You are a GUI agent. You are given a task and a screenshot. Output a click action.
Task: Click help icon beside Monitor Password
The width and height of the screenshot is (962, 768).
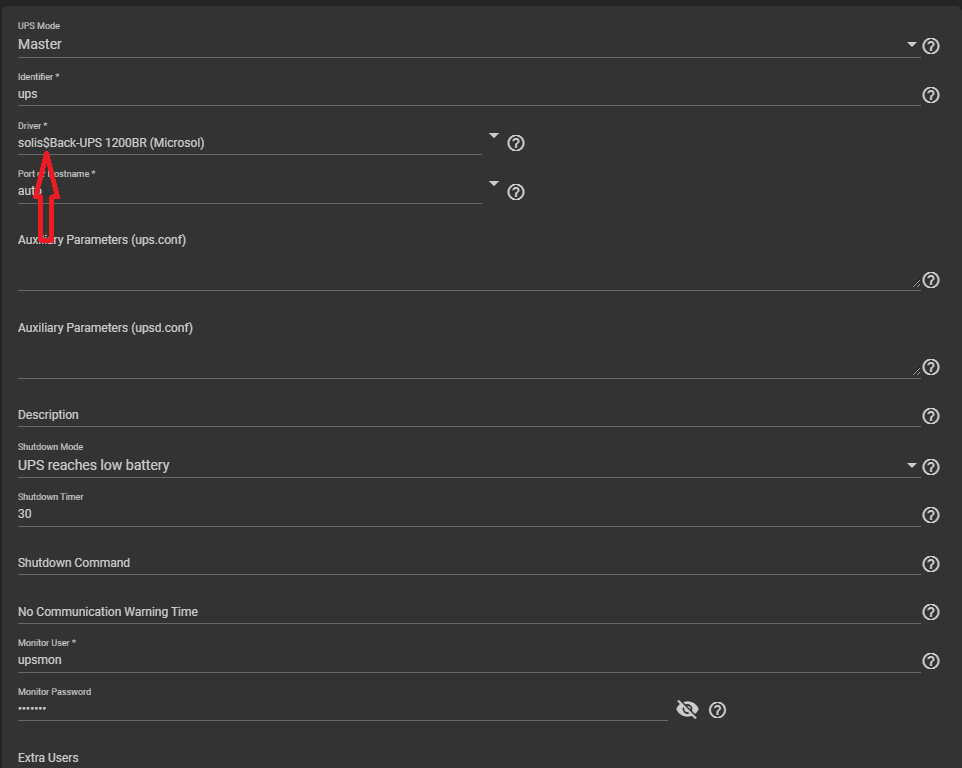[717, 710]
